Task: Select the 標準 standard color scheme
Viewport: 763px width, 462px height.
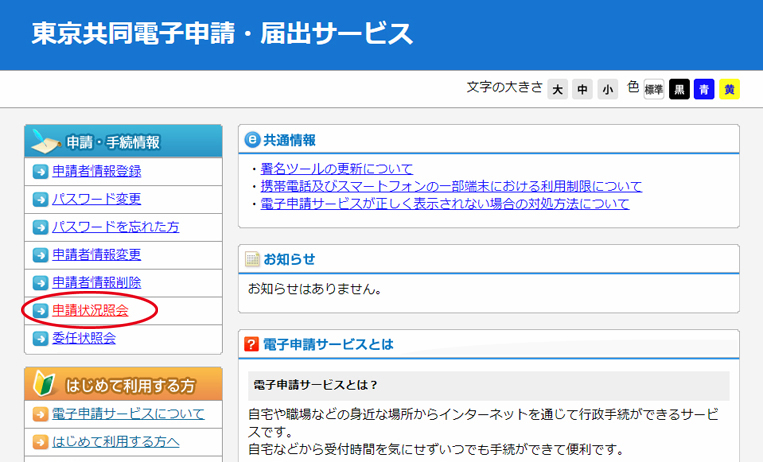Action: (x=654, y=90)
